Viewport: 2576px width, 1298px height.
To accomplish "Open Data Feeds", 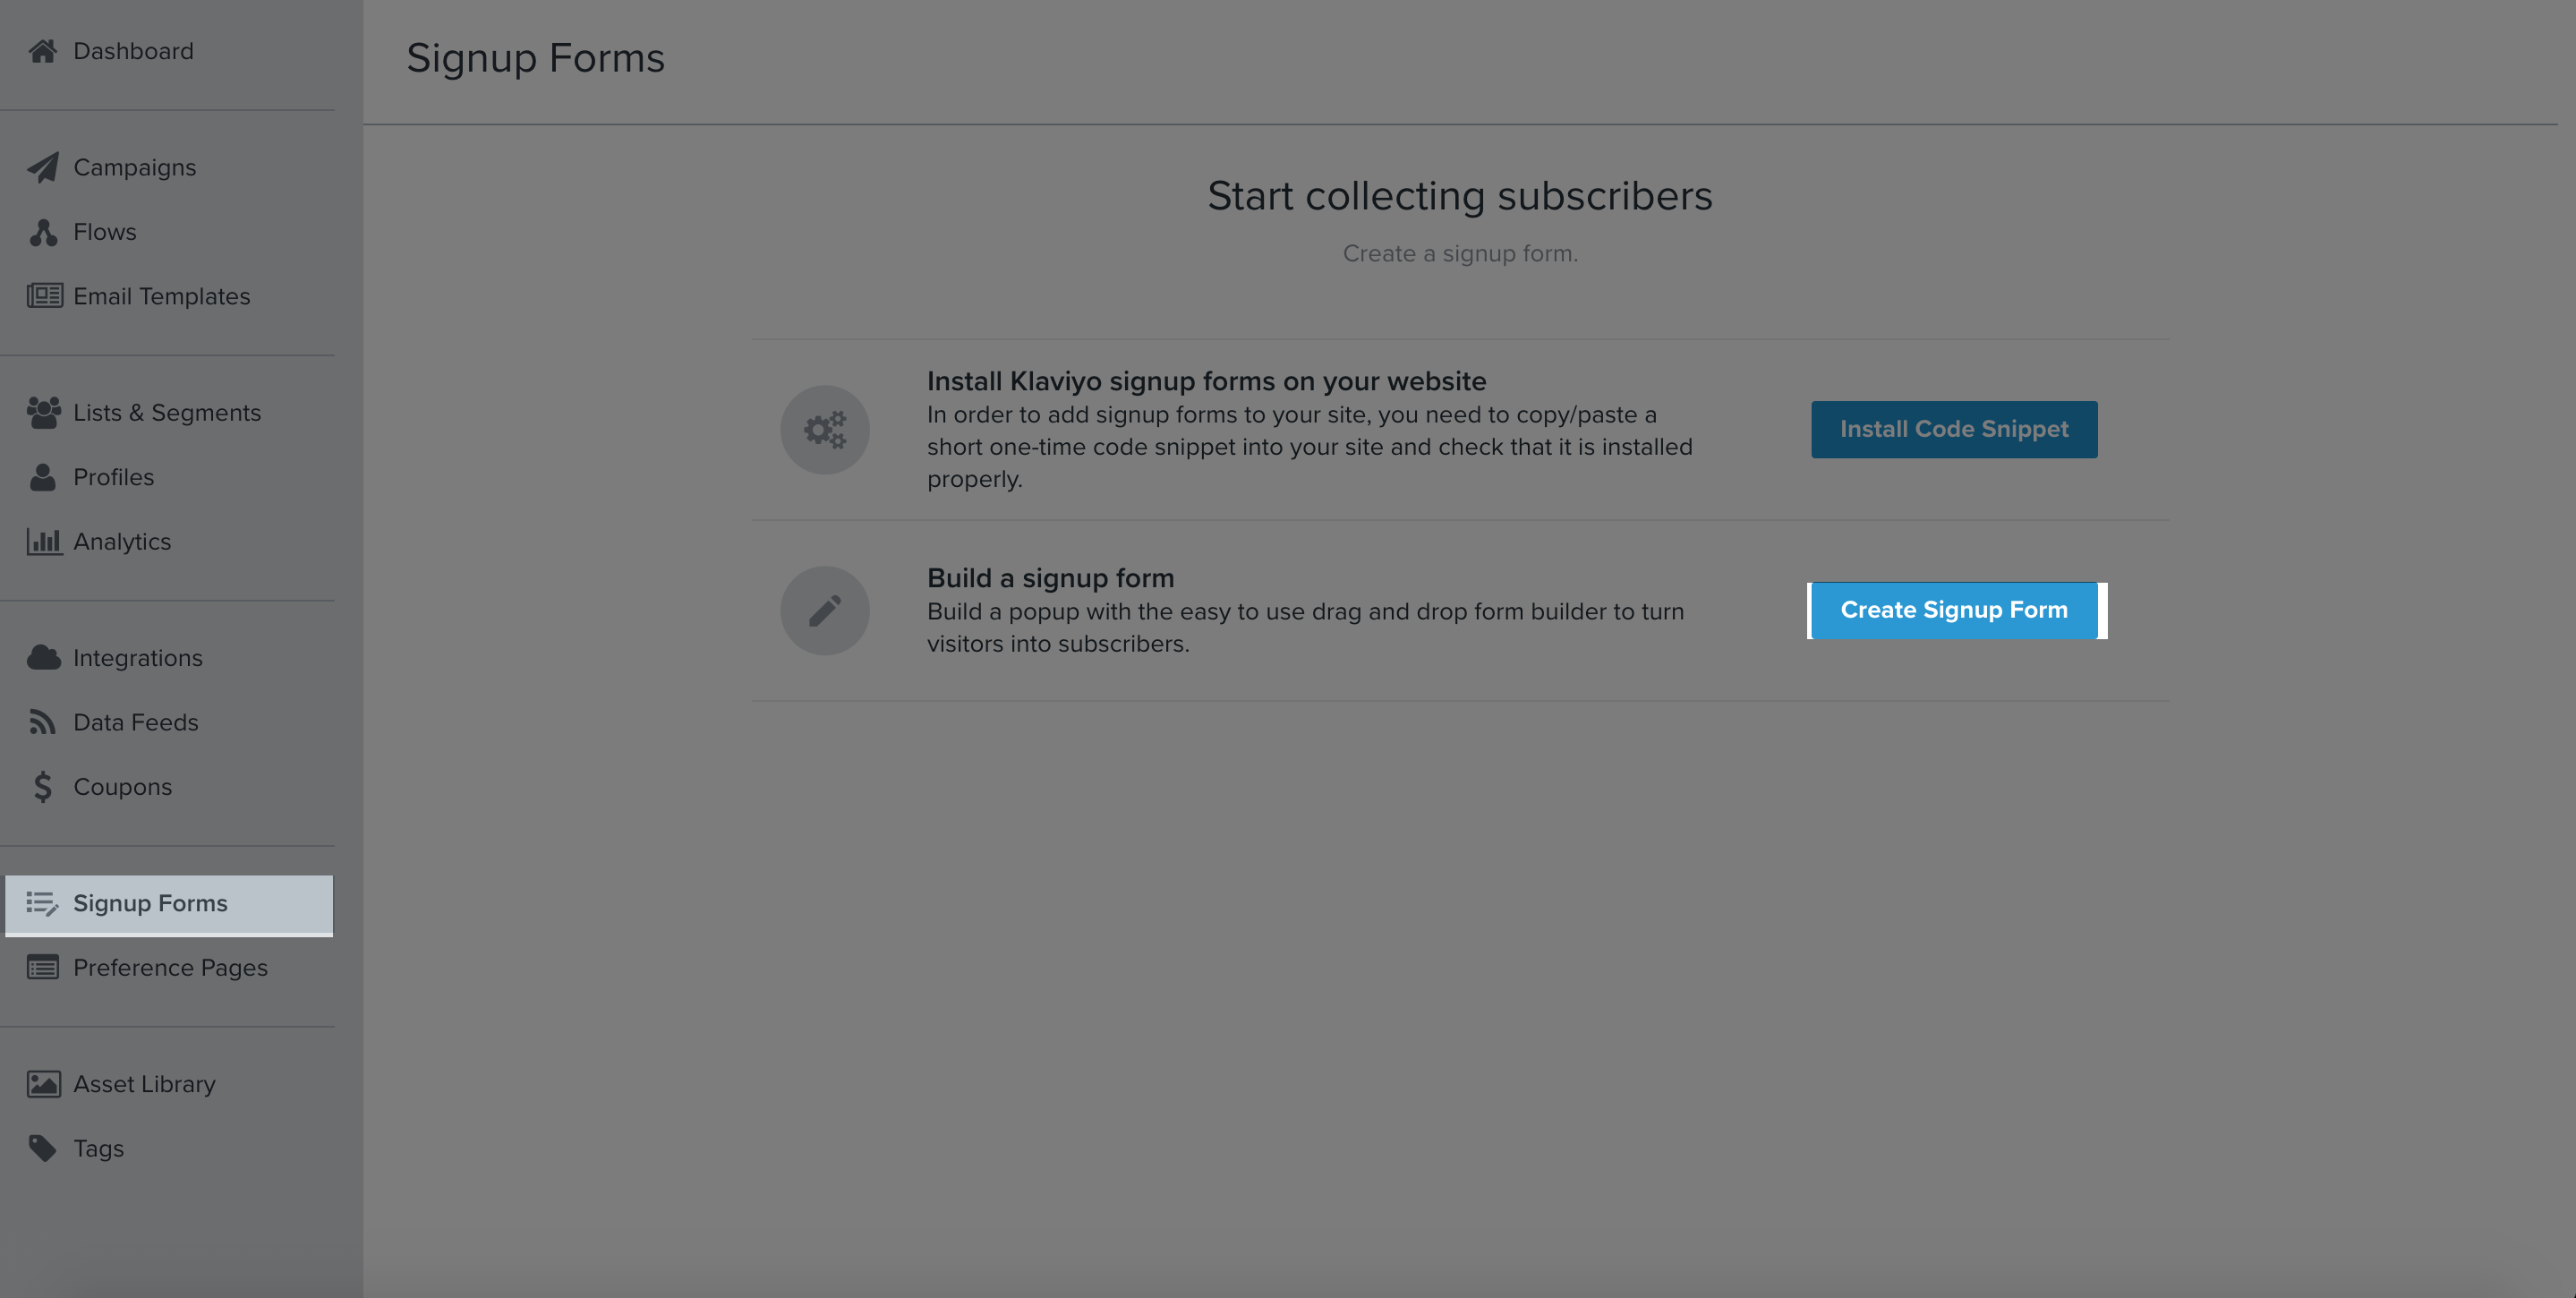I will click(x=136, y=722).
